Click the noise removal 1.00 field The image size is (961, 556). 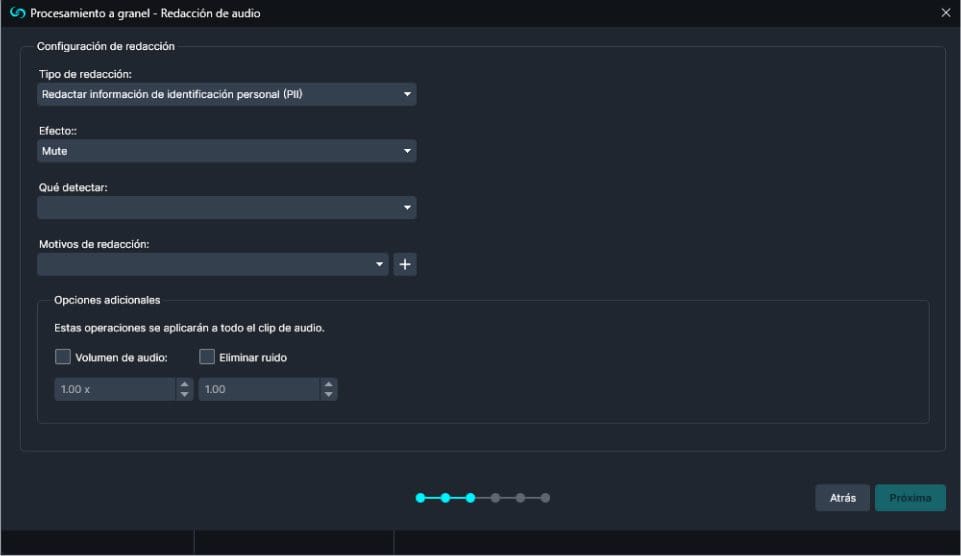point(259,389)
